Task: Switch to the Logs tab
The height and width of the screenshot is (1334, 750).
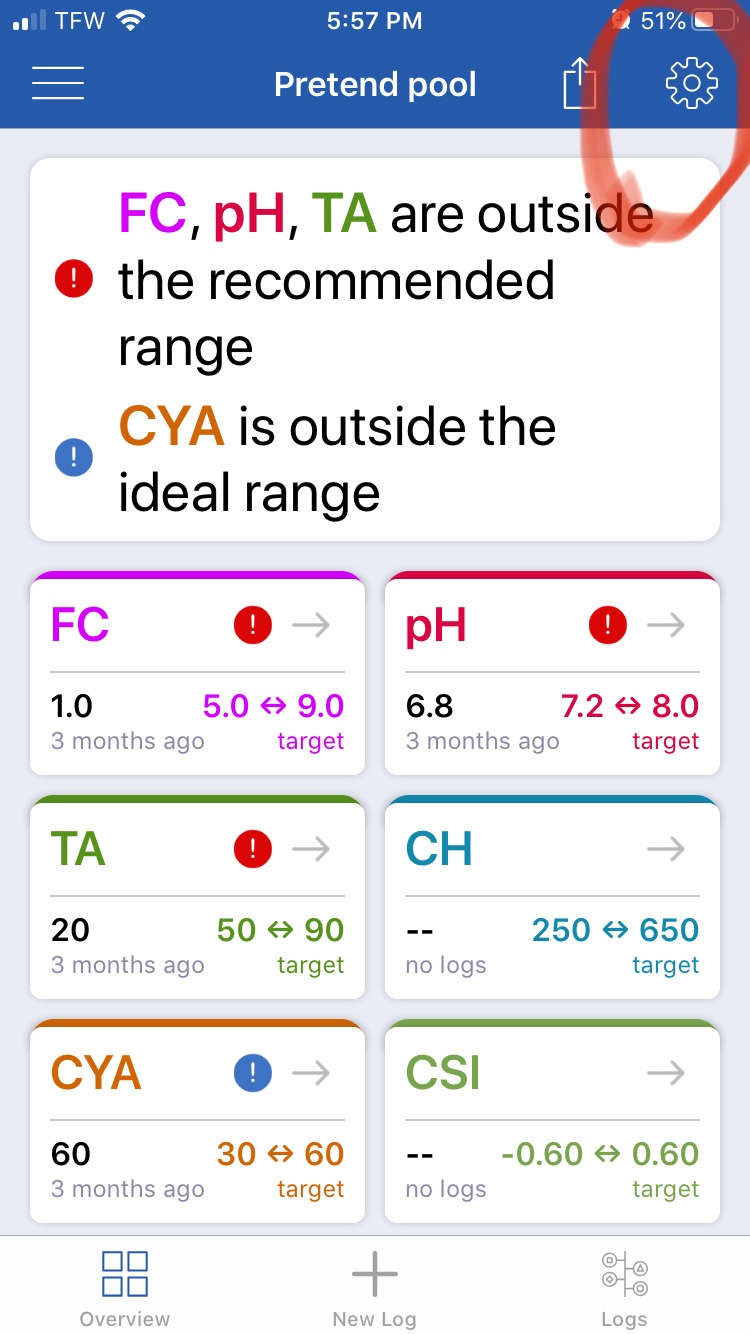Action: [x=624, y=1289]
